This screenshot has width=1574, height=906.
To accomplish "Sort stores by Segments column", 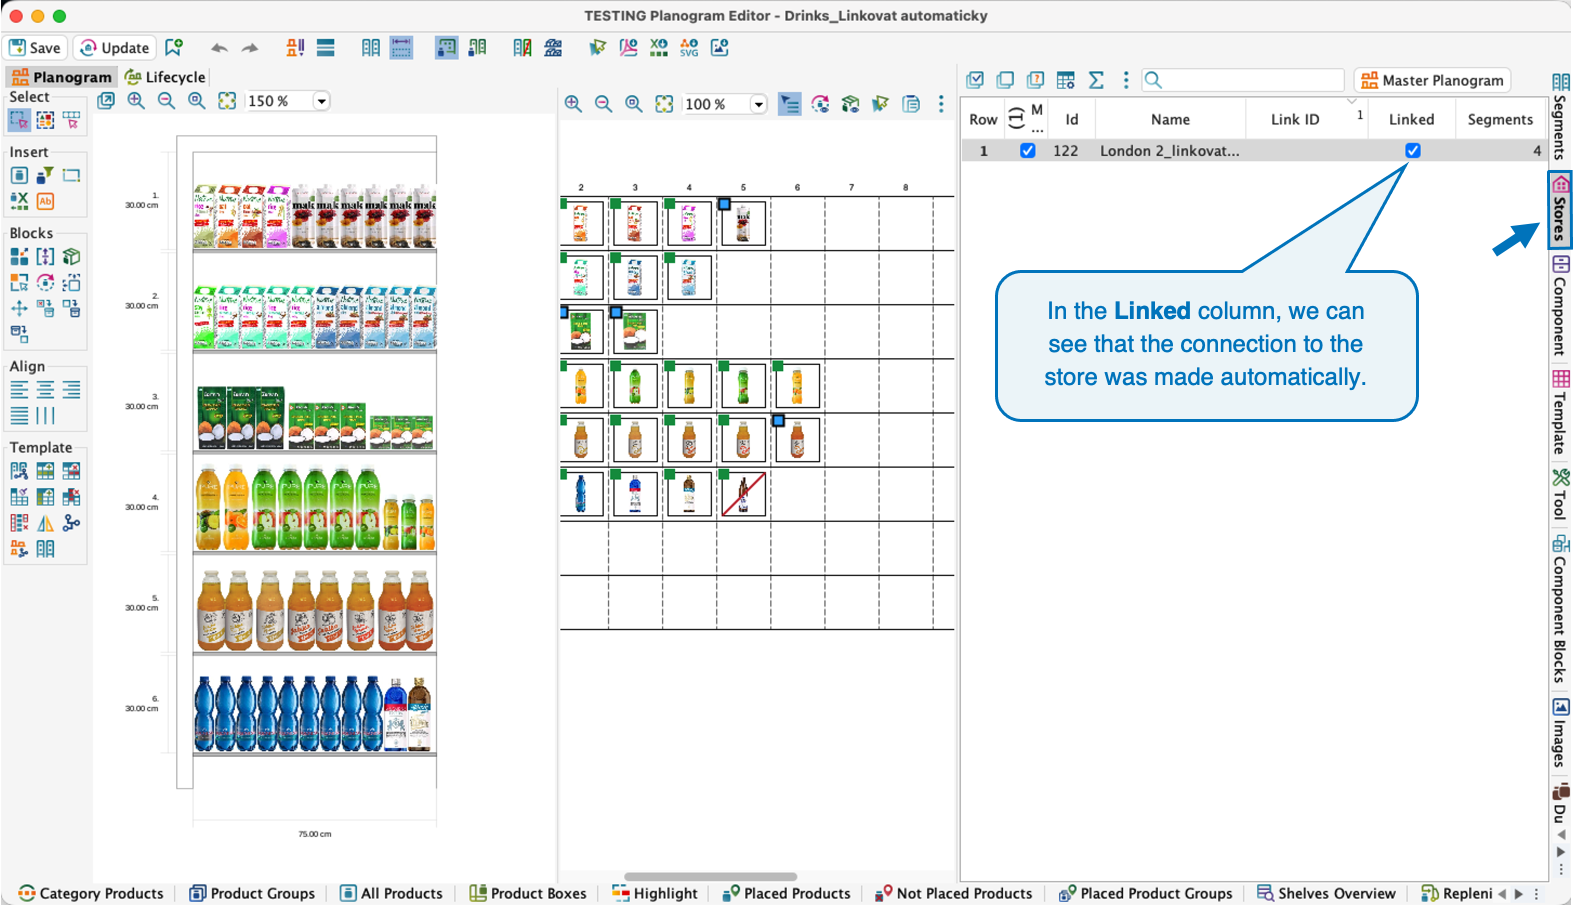I will tap(1500, 119).
